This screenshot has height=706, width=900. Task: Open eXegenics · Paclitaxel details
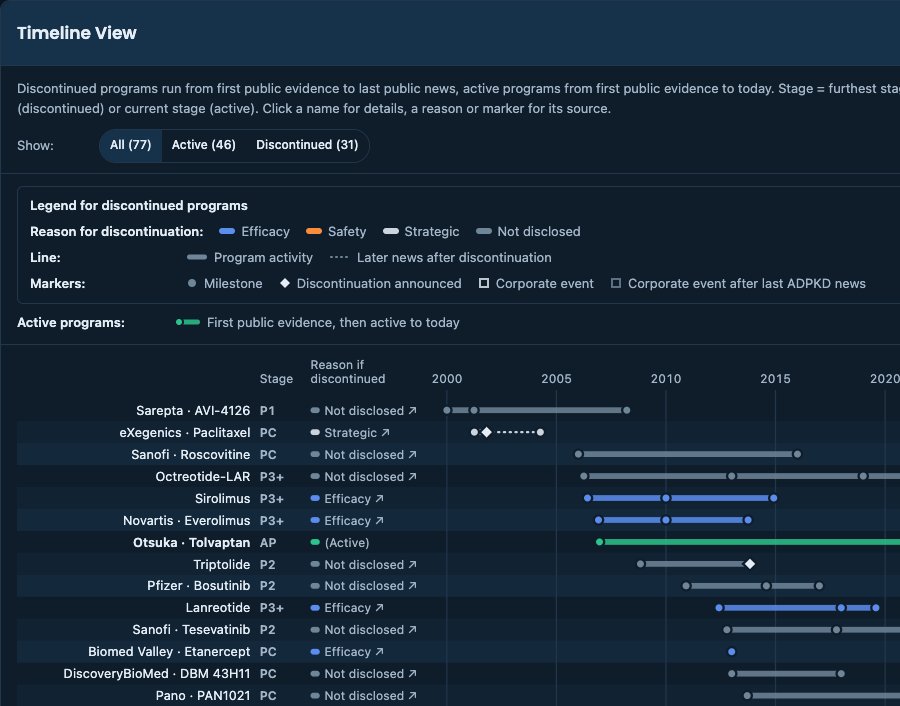185,433
